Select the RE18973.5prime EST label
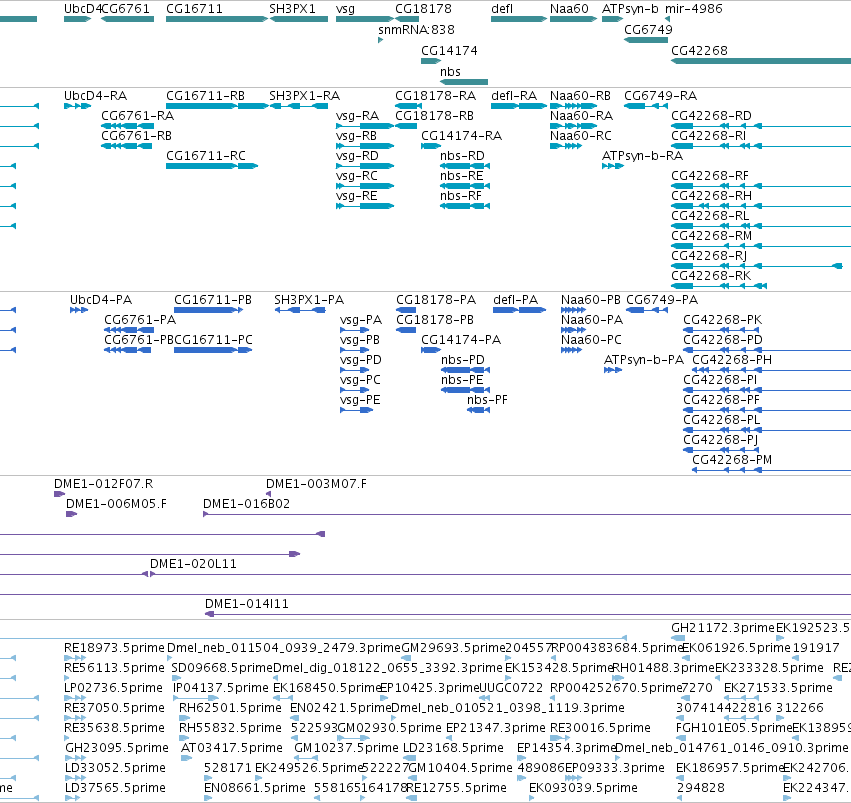Viewport: 851px width, 803px height. [x=114, y=648]
